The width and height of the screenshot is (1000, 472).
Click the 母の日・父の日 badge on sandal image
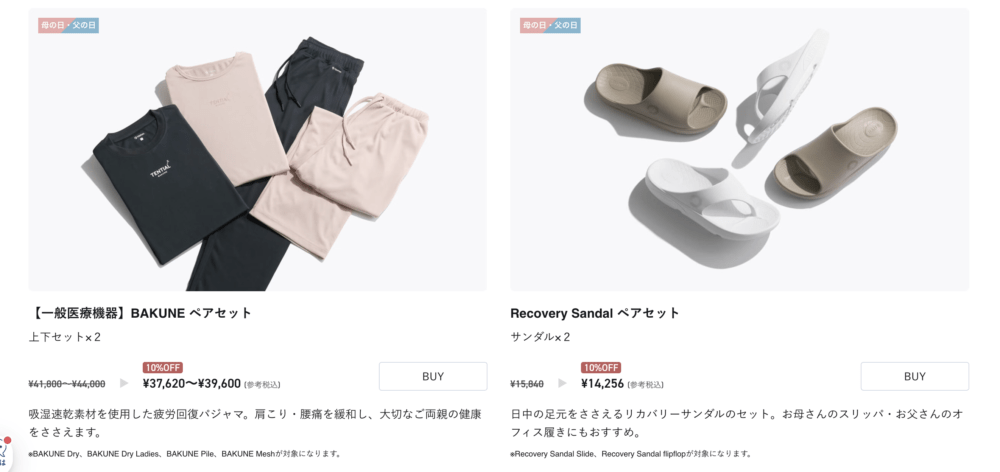550,26
